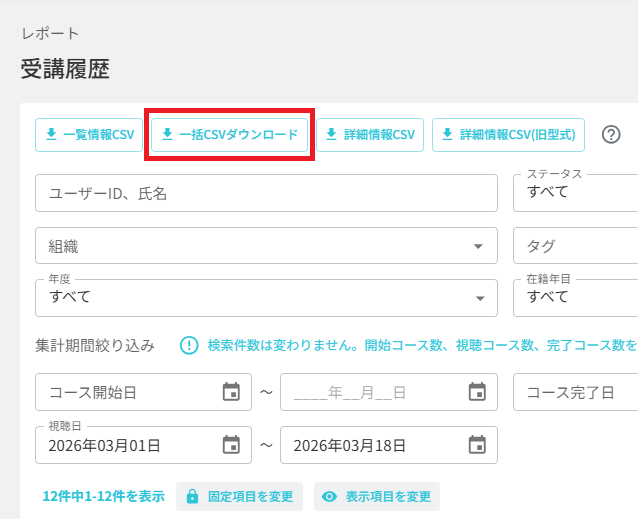Viewport: 638px width, 519px height.
Task: Click the info icon beside 集計期間絞り込み
Action: [x=189, y=346]
